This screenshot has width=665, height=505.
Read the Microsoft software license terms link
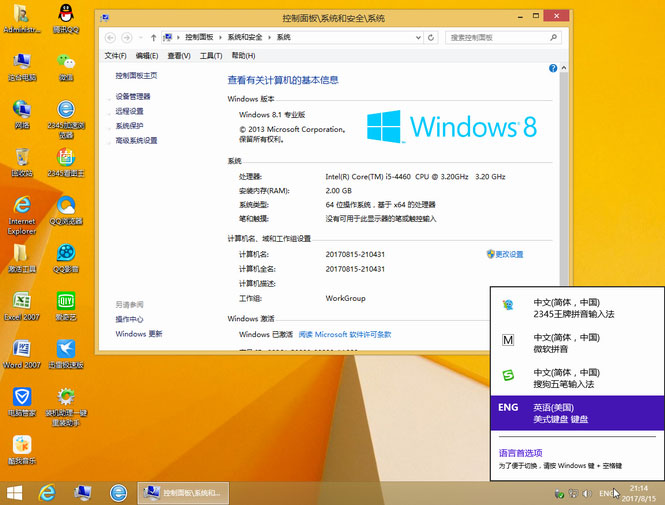345,334
